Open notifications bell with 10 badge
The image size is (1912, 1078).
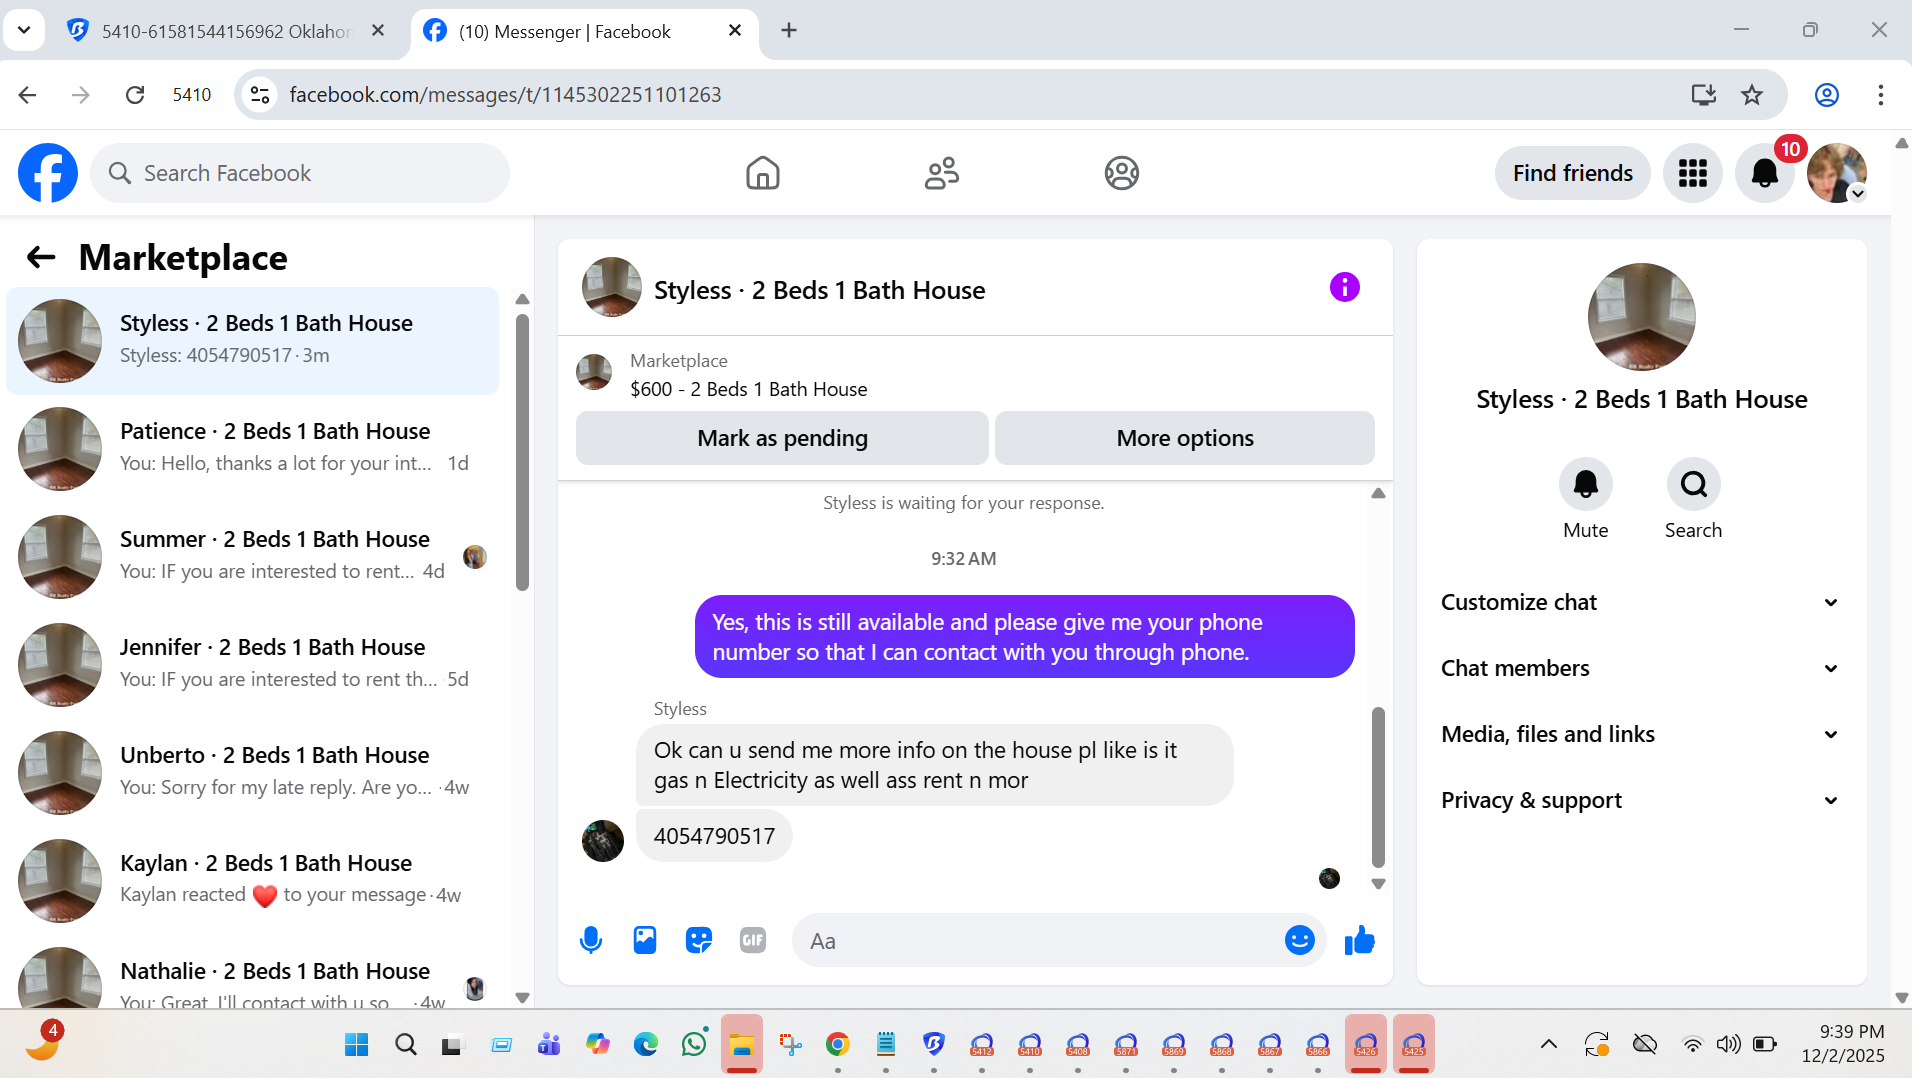click(1765, 173)
